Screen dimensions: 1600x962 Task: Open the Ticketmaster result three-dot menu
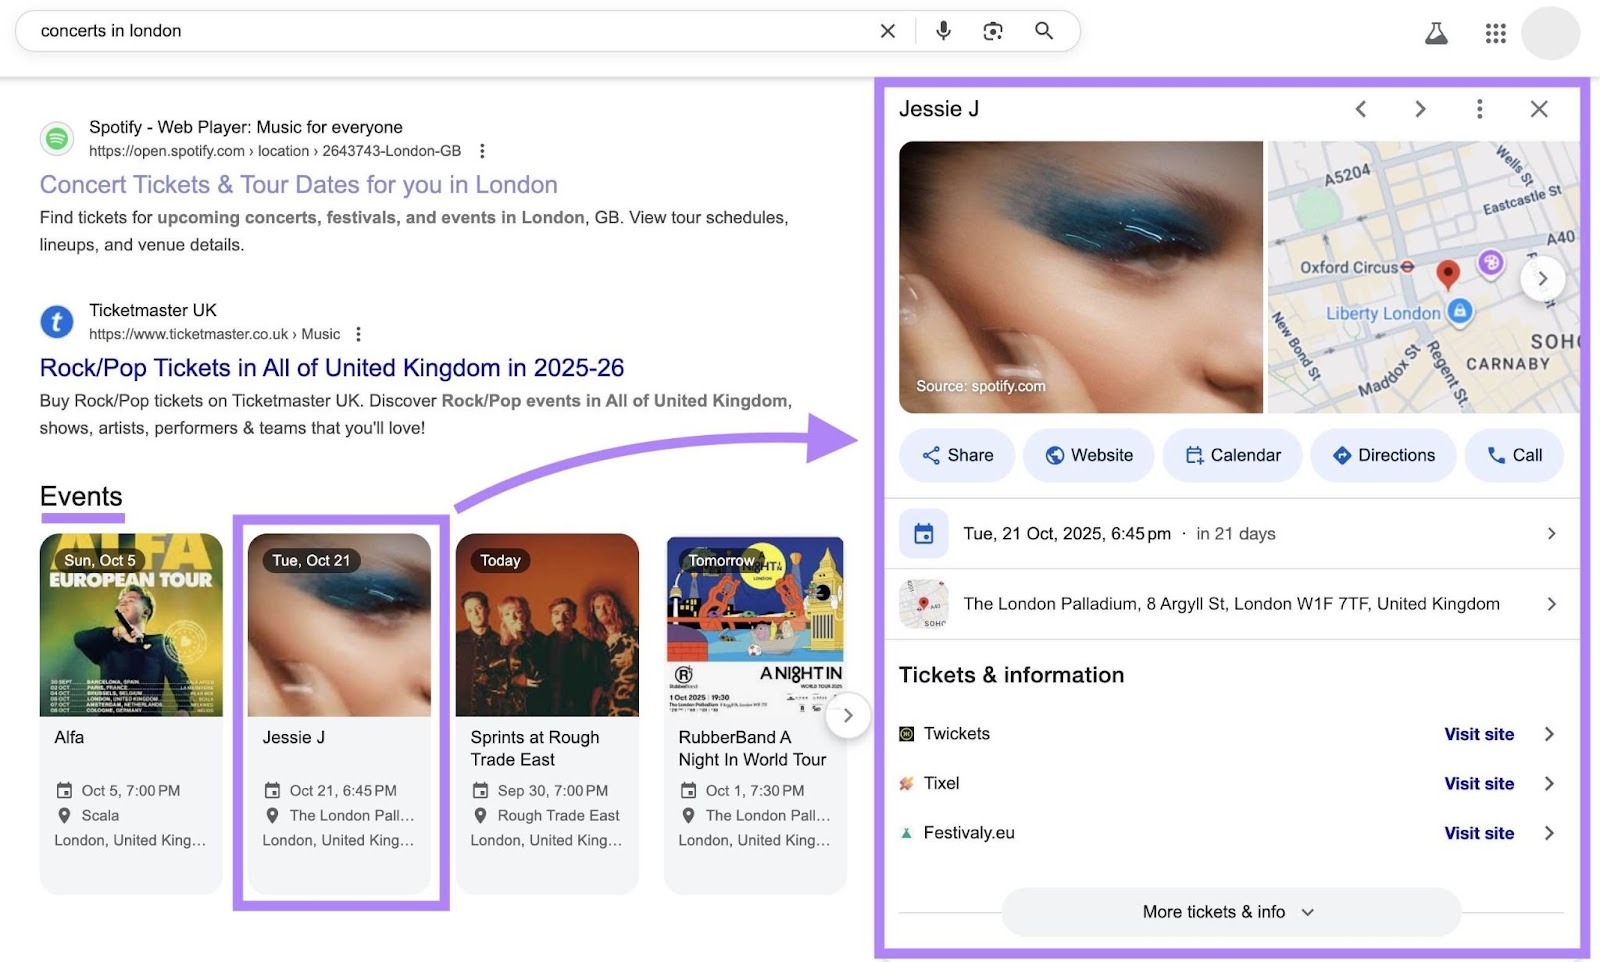[358, 334]
